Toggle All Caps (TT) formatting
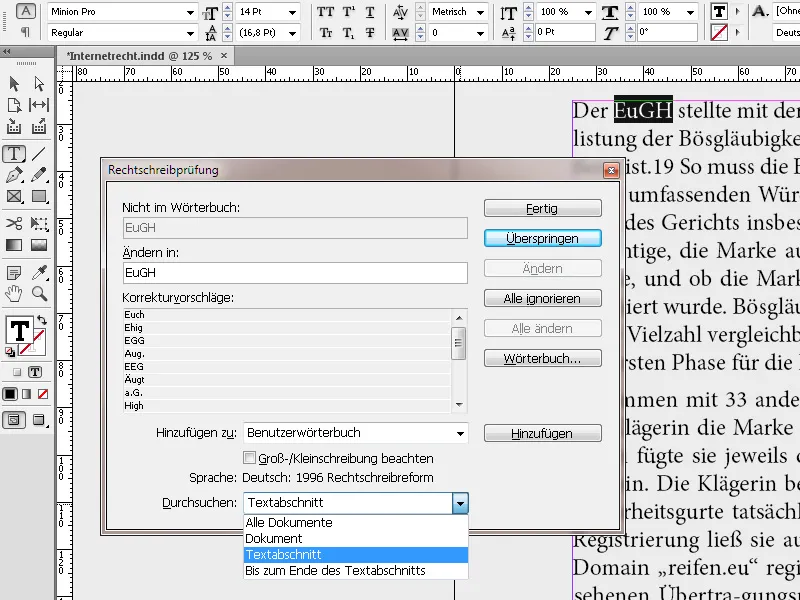 (325, 12)
